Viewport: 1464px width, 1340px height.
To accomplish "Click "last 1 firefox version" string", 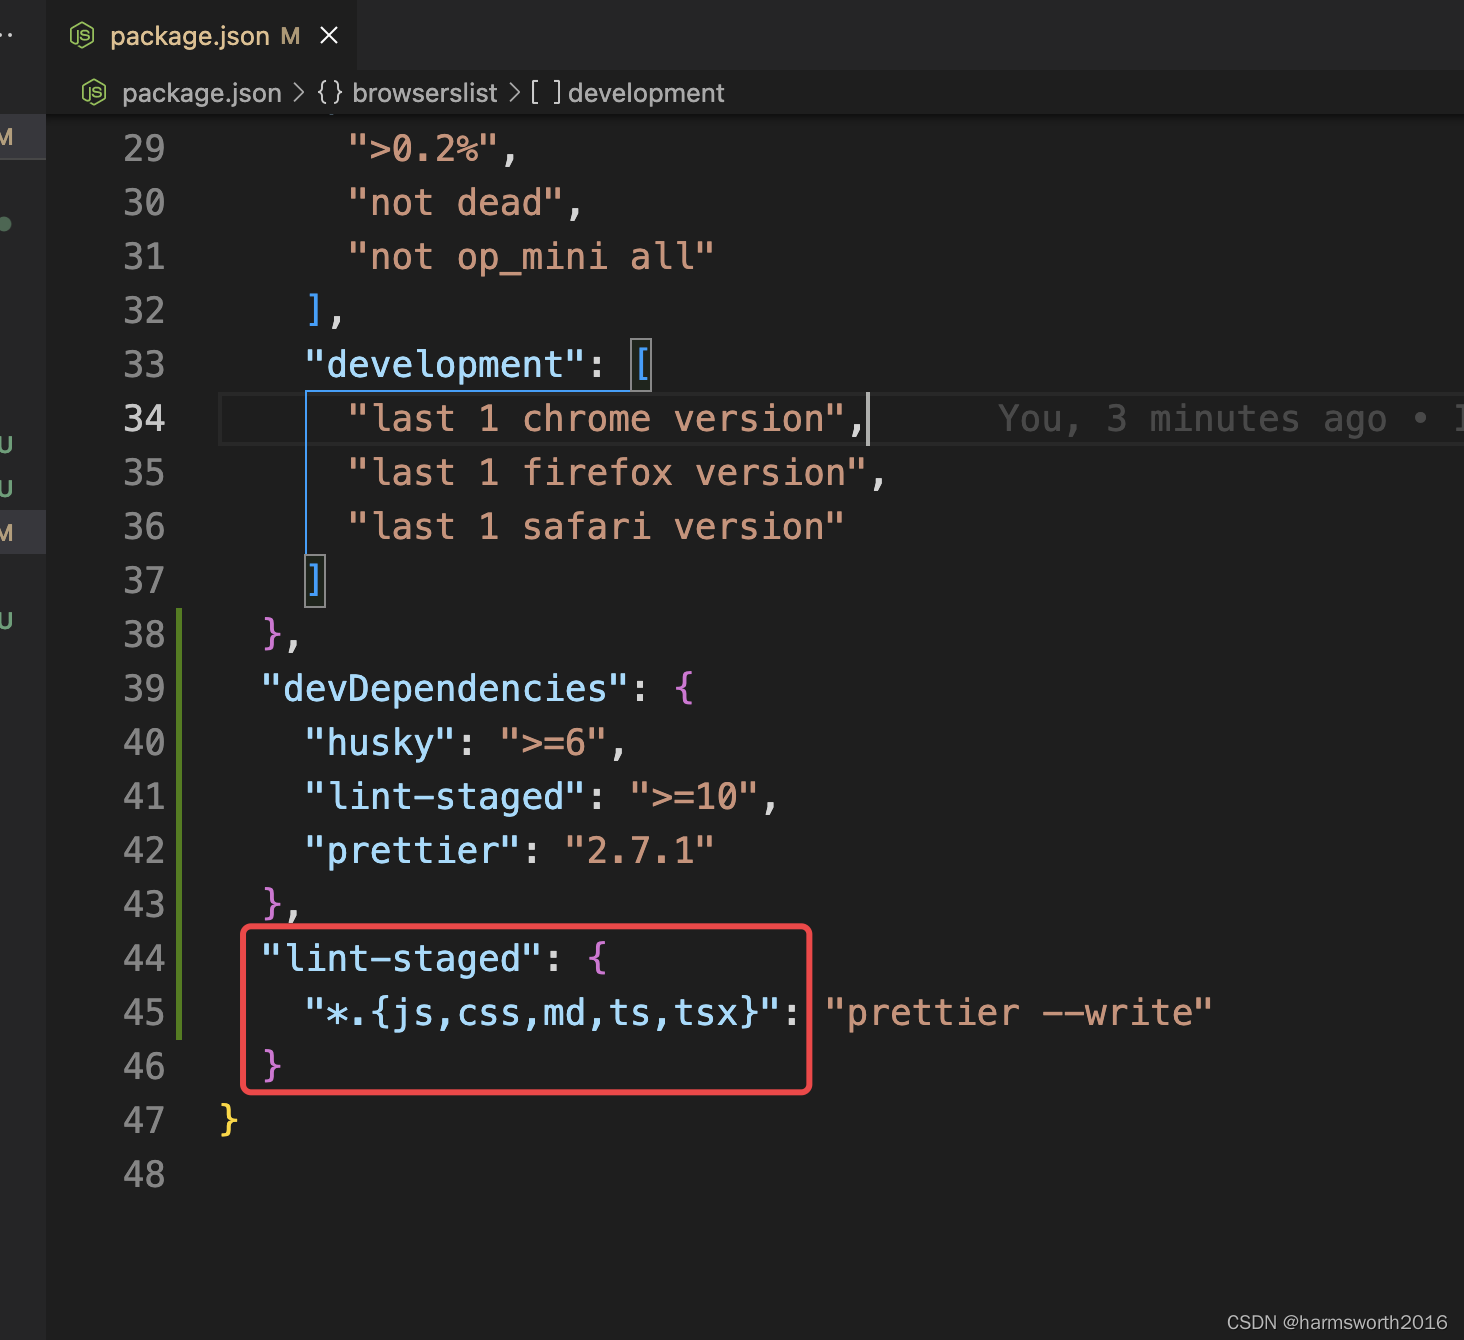I will point(607,473).
